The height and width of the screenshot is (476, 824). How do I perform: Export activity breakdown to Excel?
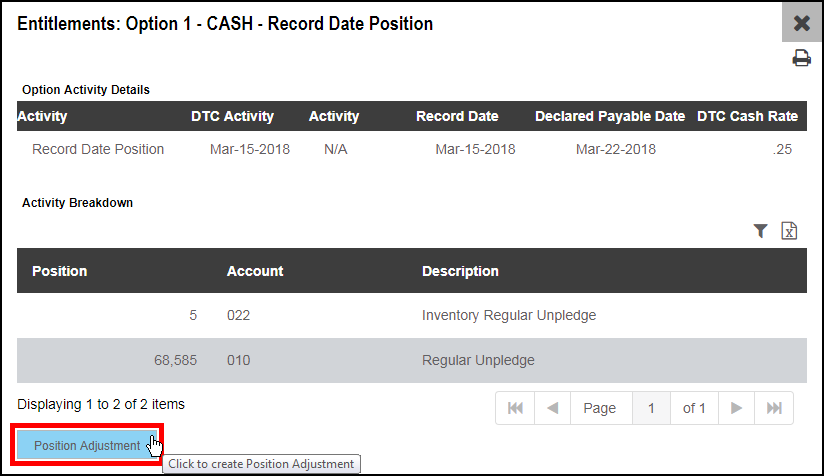pyautogui.click(x=789, y=231)
